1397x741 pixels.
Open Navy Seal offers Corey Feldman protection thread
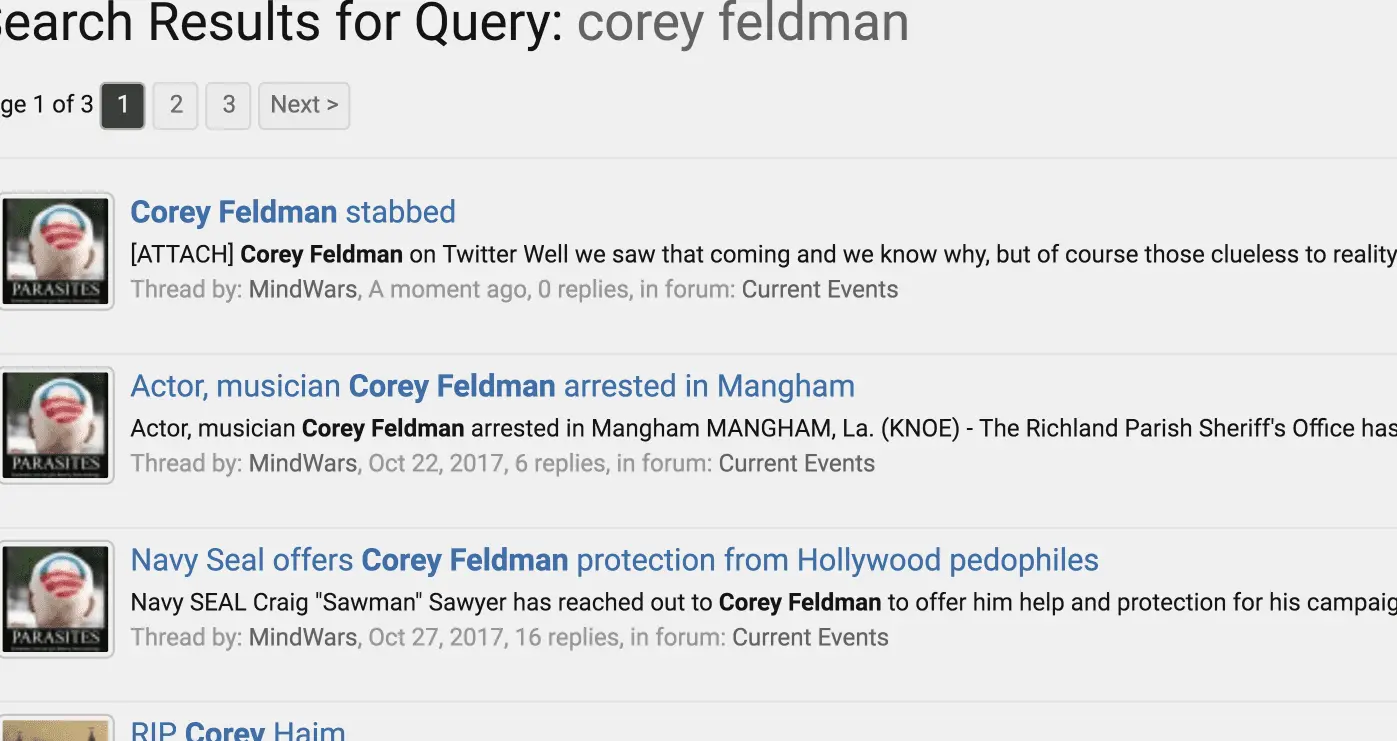point(614,560)
